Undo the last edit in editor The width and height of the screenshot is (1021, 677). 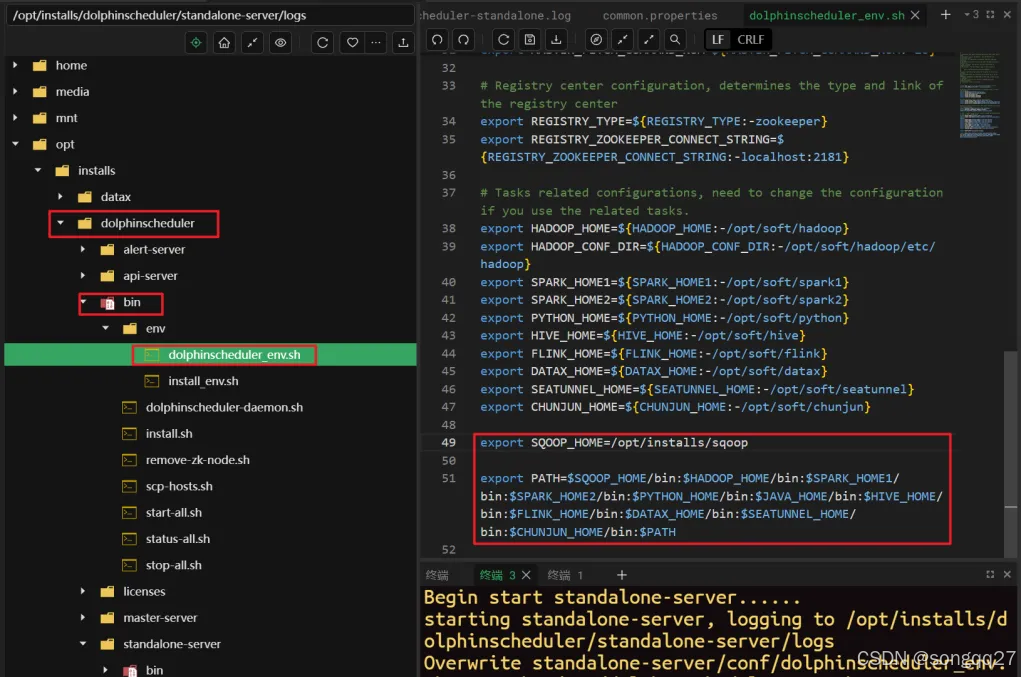pyautogui.click(x=437, y=40)
